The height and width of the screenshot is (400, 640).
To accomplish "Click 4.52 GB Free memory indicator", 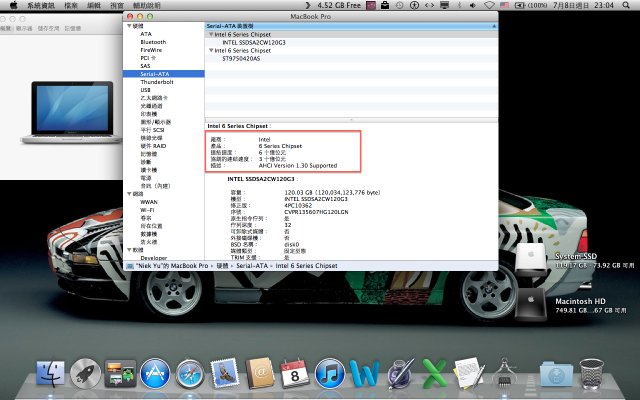I will point(339,5).
